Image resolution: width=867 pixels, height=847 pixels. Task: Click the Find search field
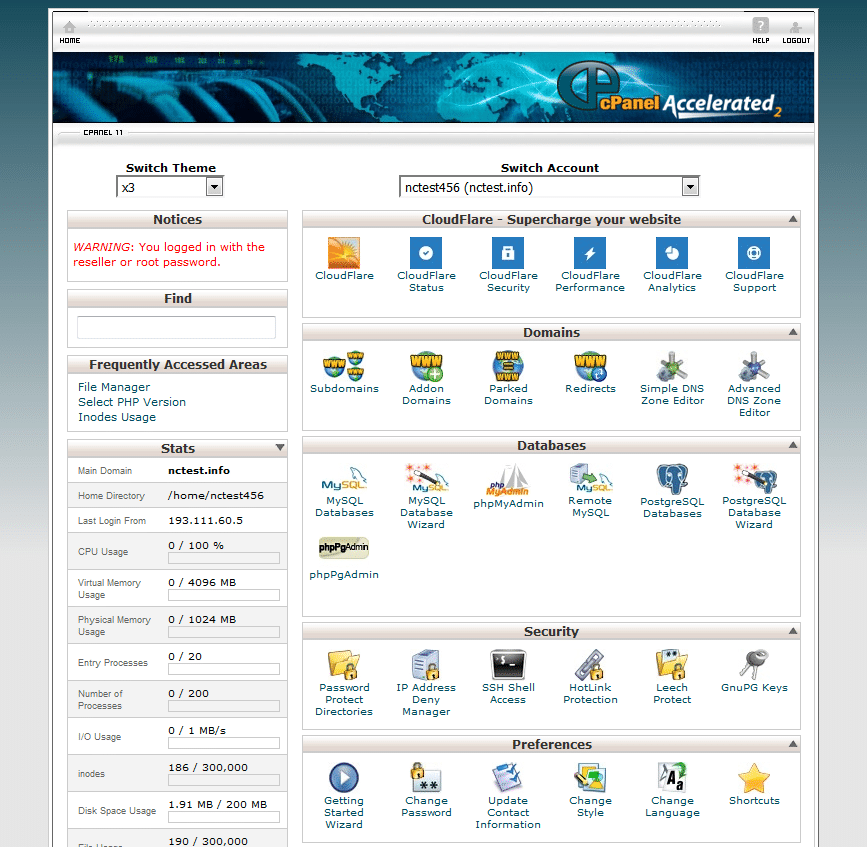pyautogui.click(x=176, y=327)
